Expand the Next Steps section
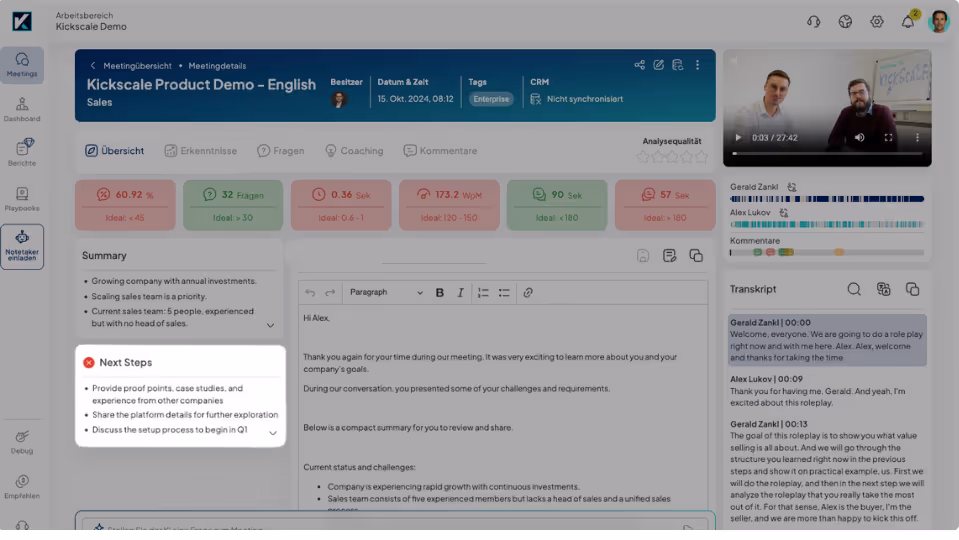The width and height of the screenshot is (959, 540). click(x=273, y=433)
